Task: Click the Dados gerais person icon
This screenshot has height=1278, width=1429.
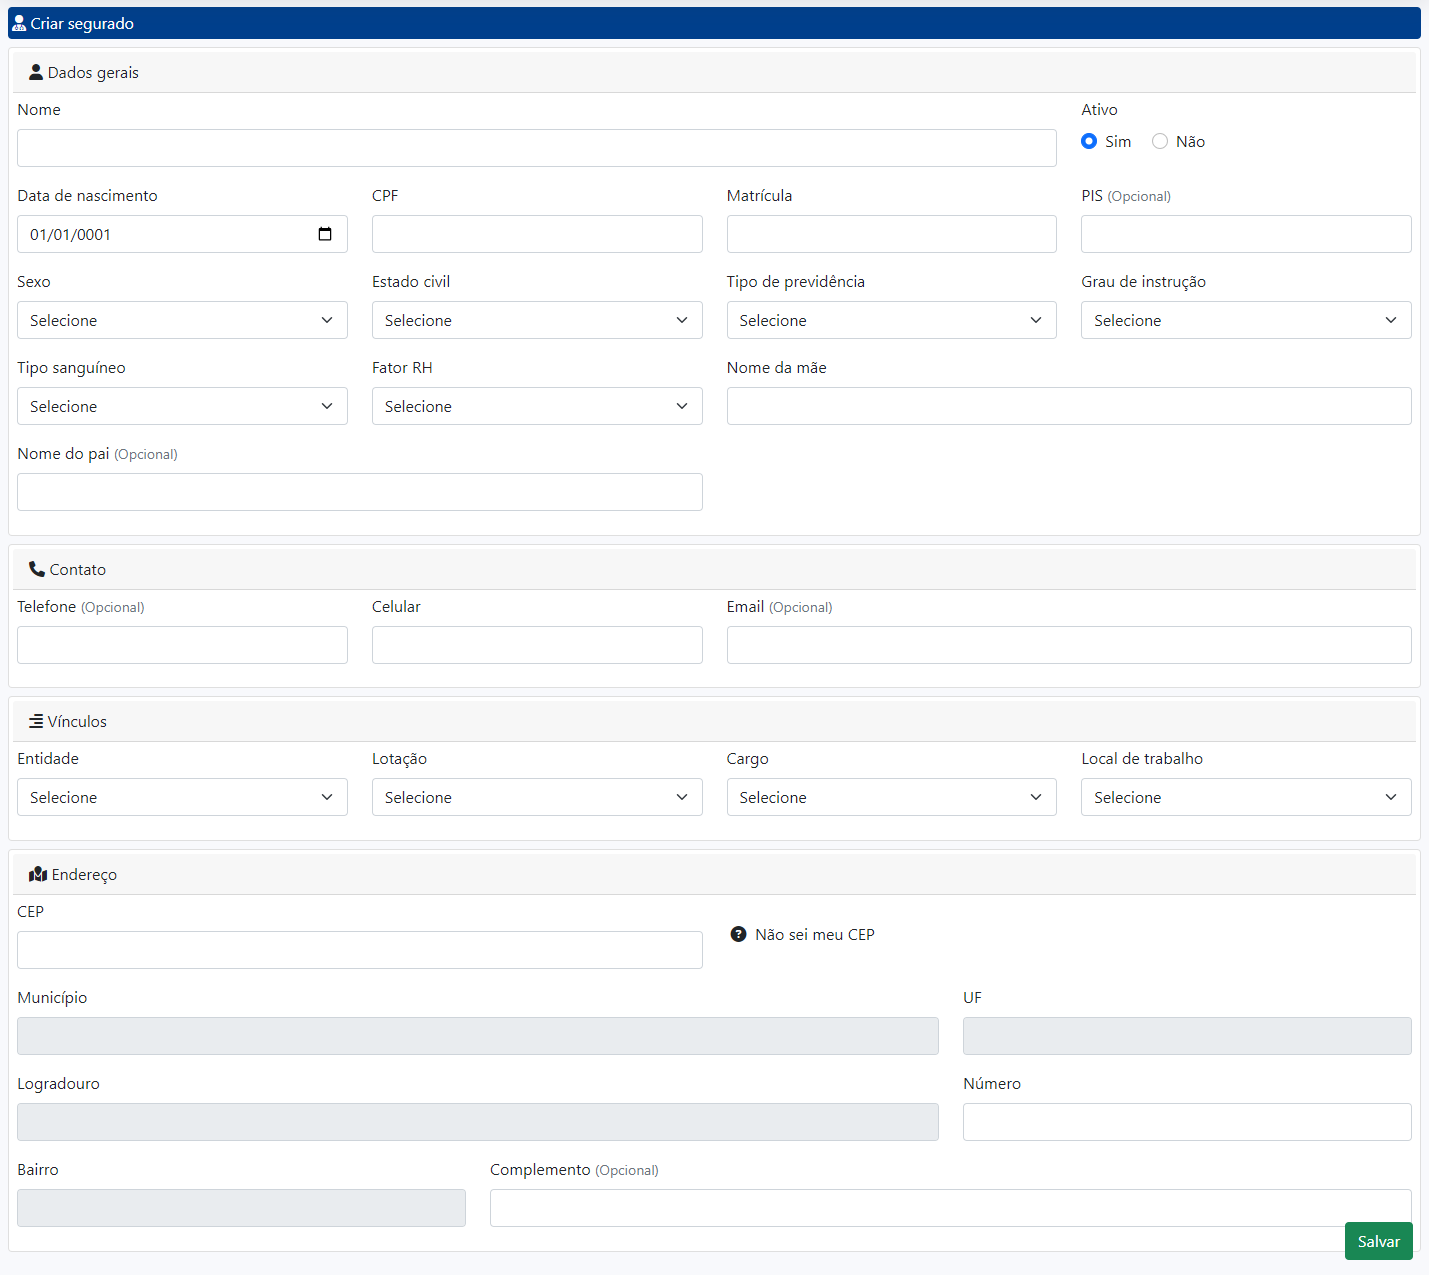Action: (x=36, y=72)
